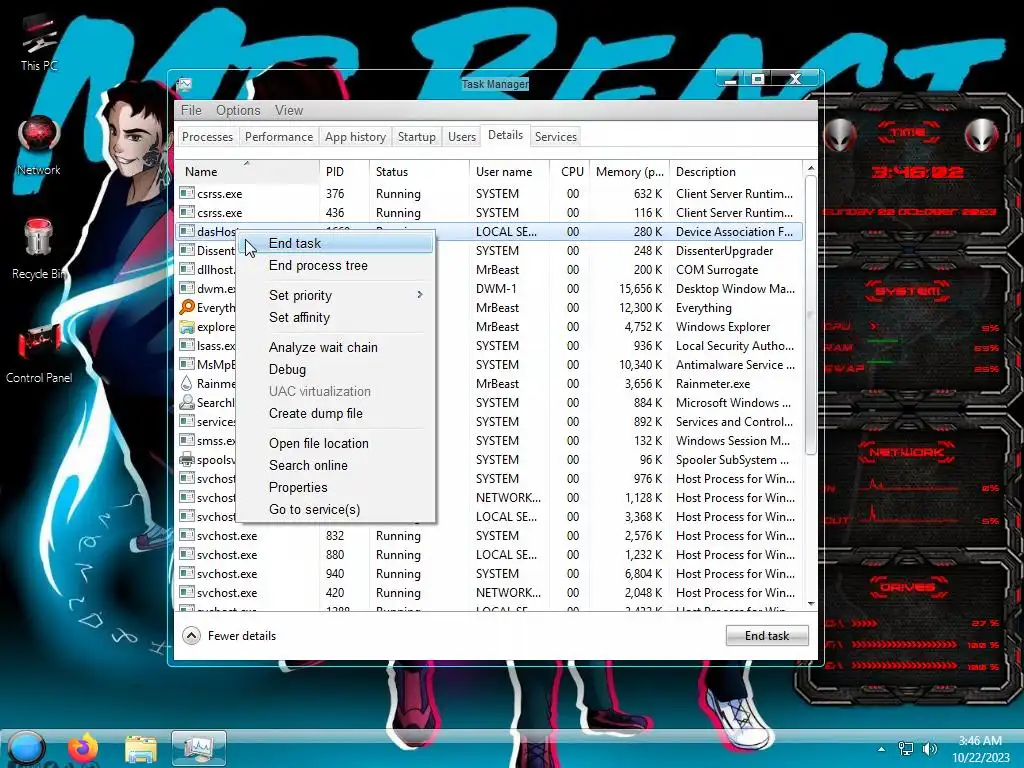Select Open file location
This screenshot has width=1024, height=768.
click(x=335, y=443)
